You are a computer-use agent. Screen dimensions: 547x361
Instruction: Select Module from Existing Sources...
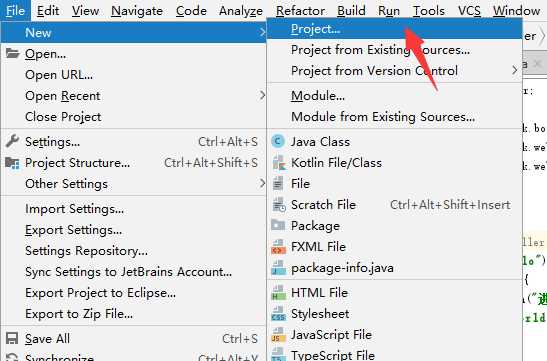[x=383, y=116]
